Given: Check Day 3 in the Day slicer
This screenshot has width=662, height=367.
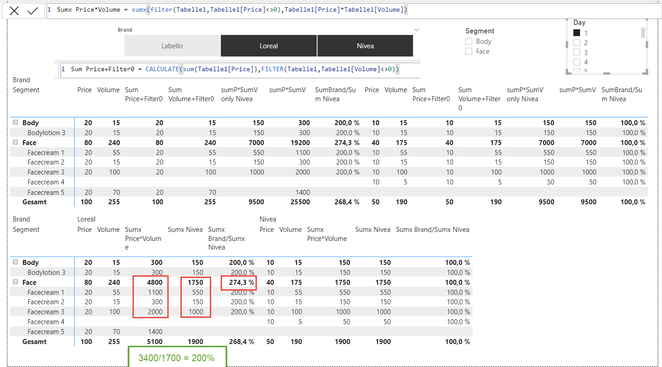Looking at the screenshot, I should click(x=577, y=52).
